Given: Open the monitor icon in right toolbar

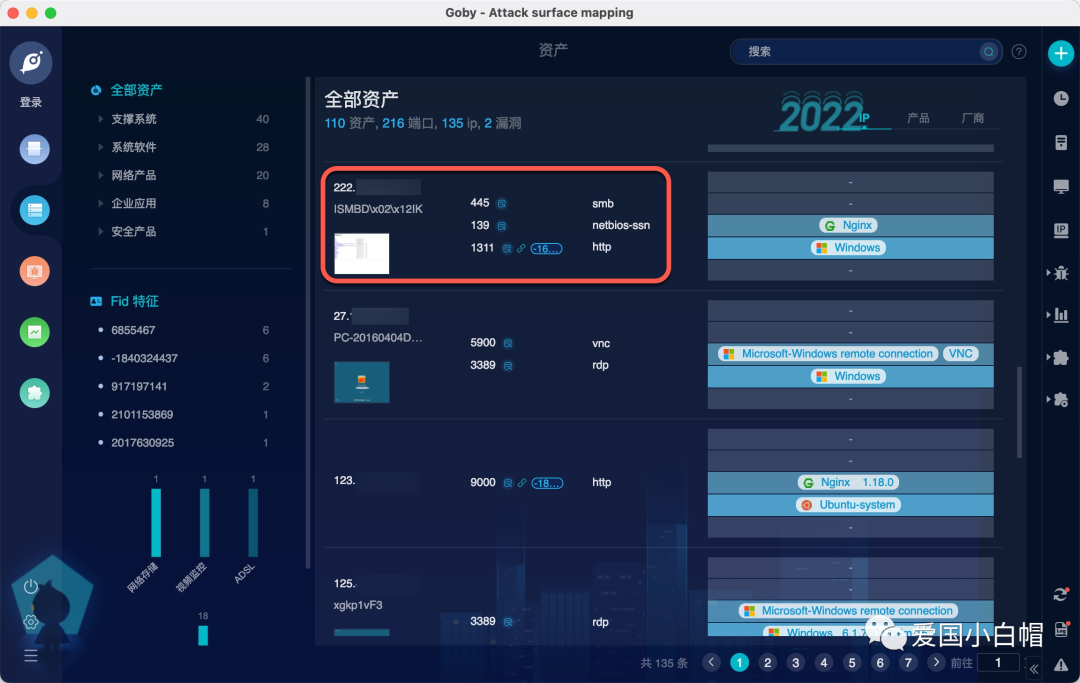Looking at the screenshot, I should click(1061, 187).
